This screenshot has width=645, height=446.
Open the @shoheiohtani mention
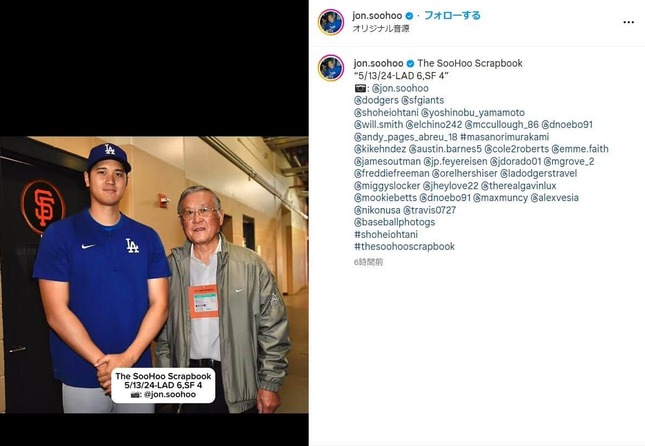coord(386,113)
